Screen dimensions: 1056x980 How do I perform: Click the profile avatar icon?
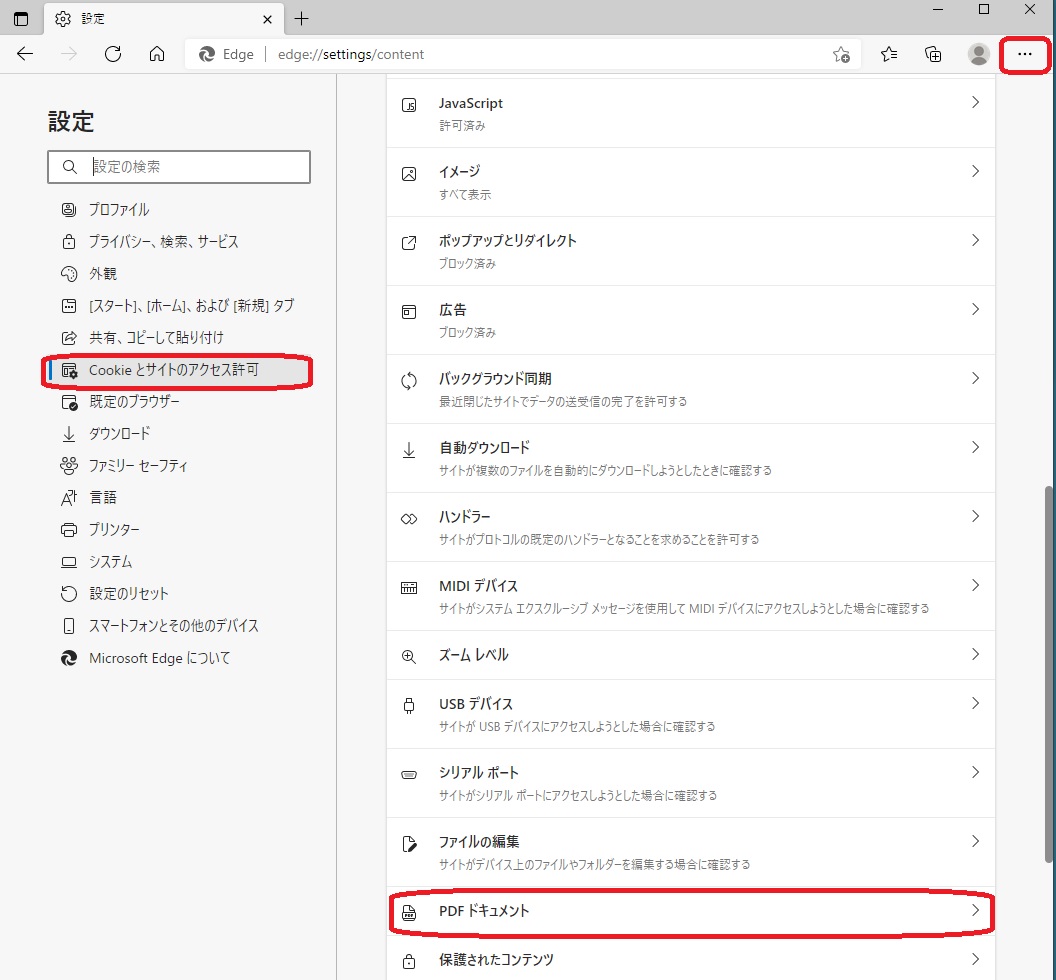click(x=978, y=54)
